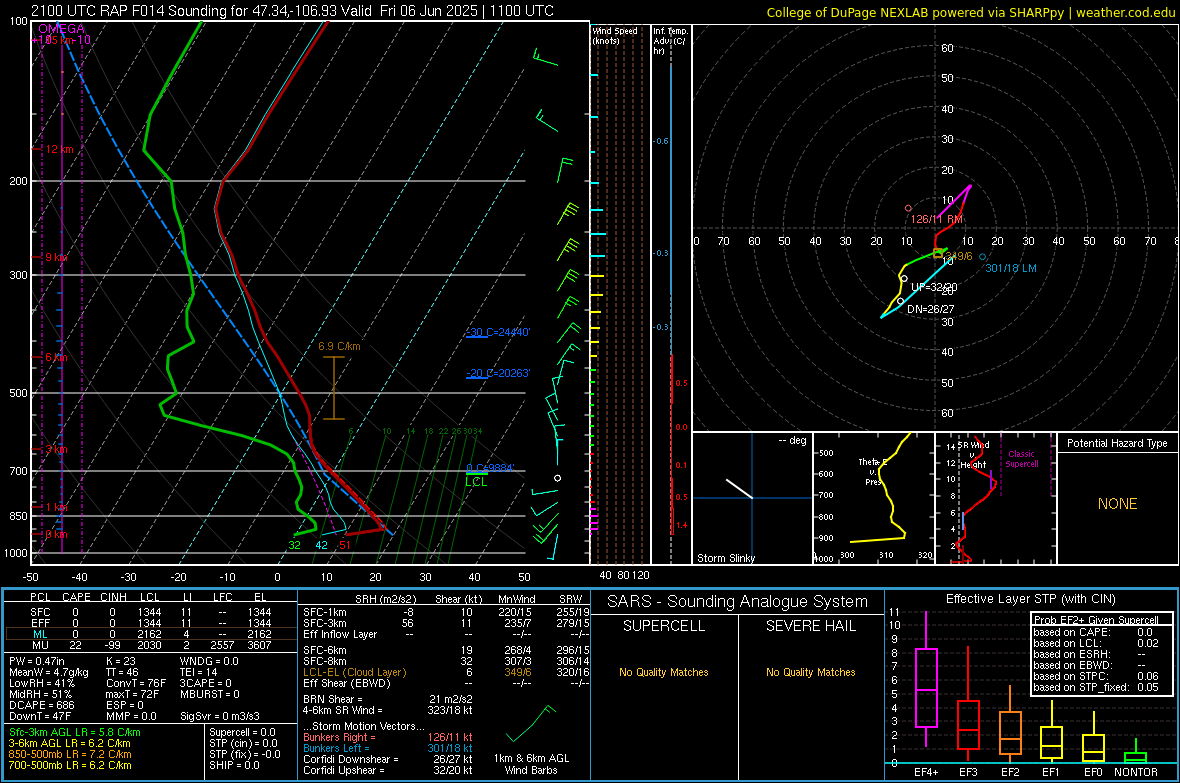
Task: Click No Quality Matches under SUPERCELL
Action: [x=664, y=672]
